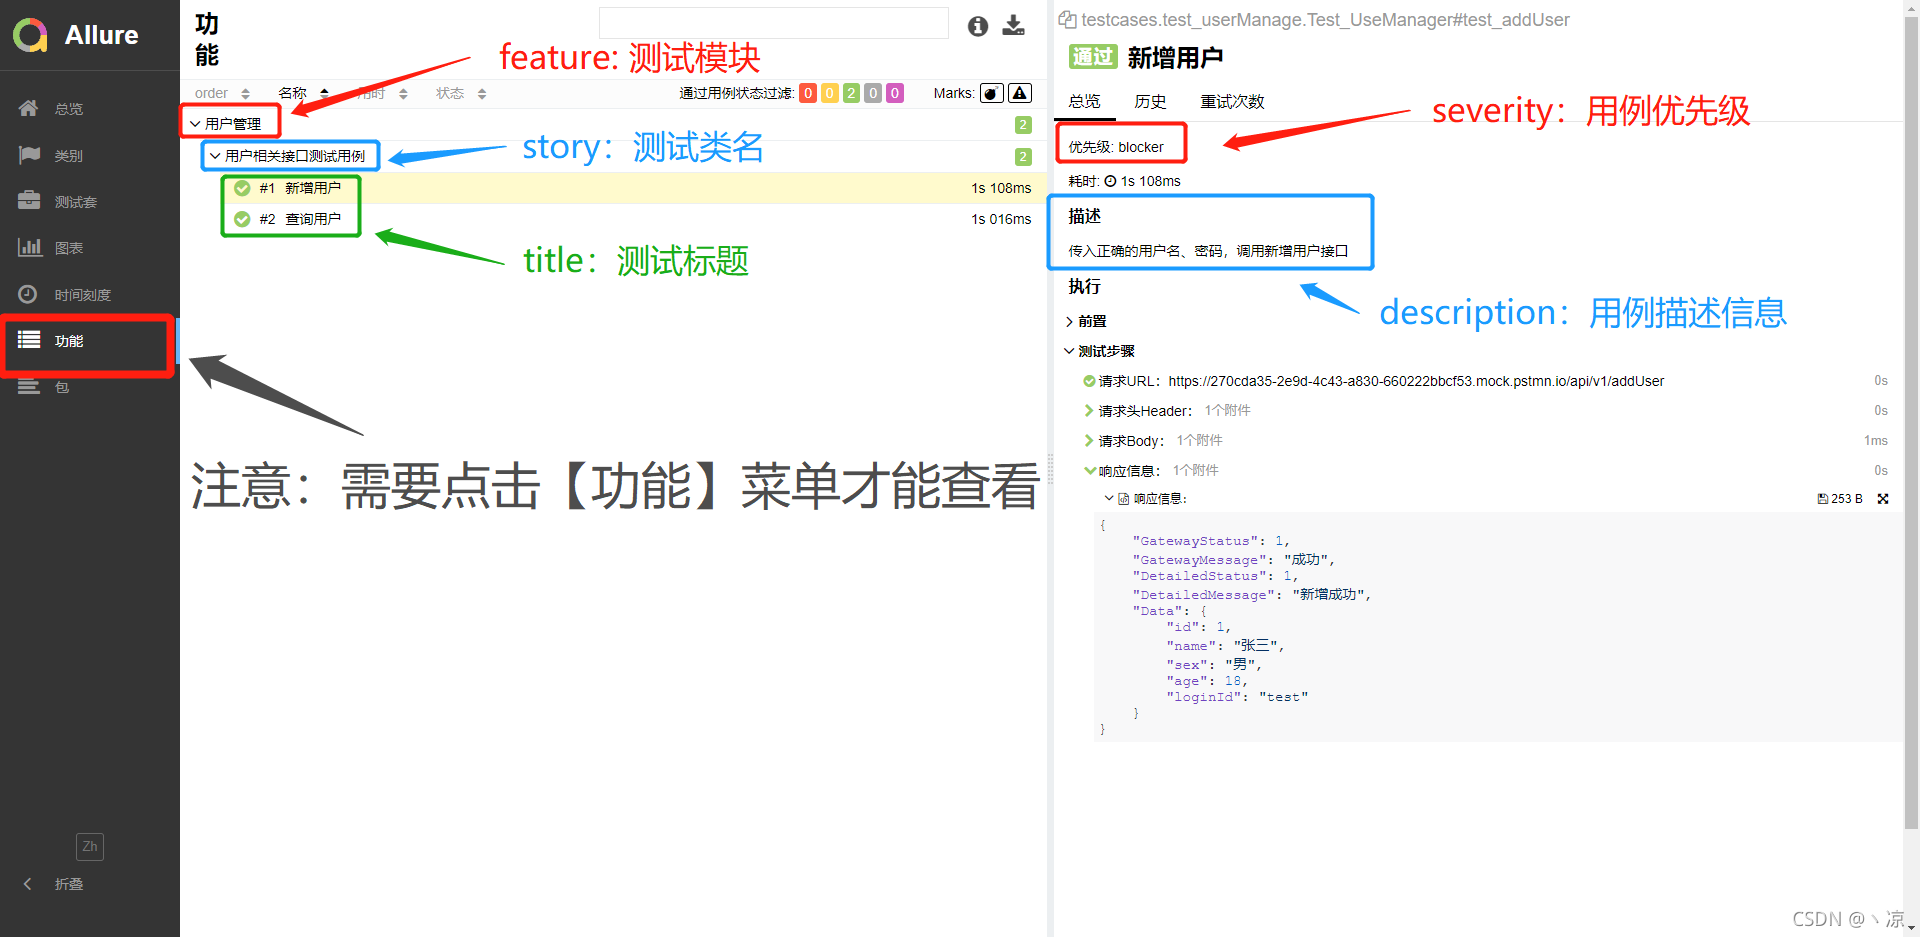Viewport: 1920px width, 937px height.
Task: Click the 通过 passed status label
Action: point(1093,57)
